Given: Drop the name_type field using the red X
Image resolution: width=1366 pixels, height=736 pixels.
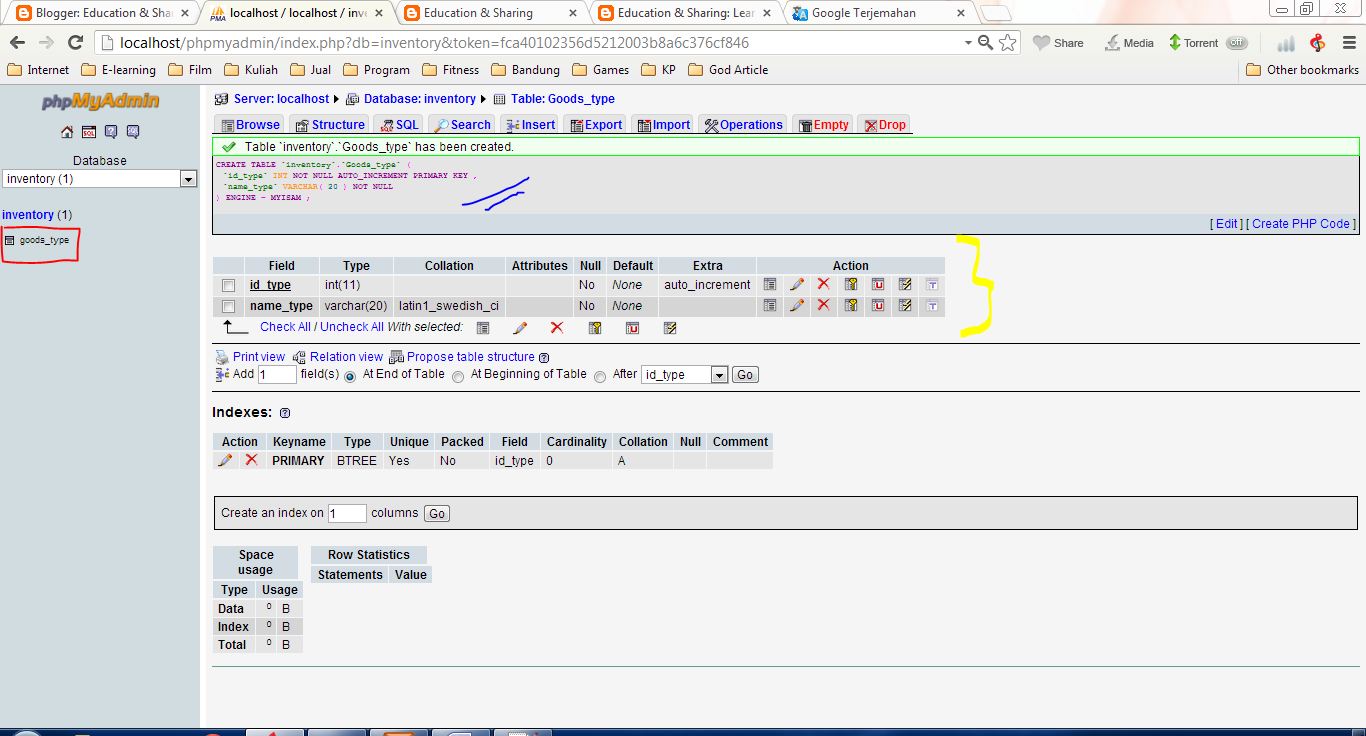Looking at the screenshot, I should click(x=823, y=306).
